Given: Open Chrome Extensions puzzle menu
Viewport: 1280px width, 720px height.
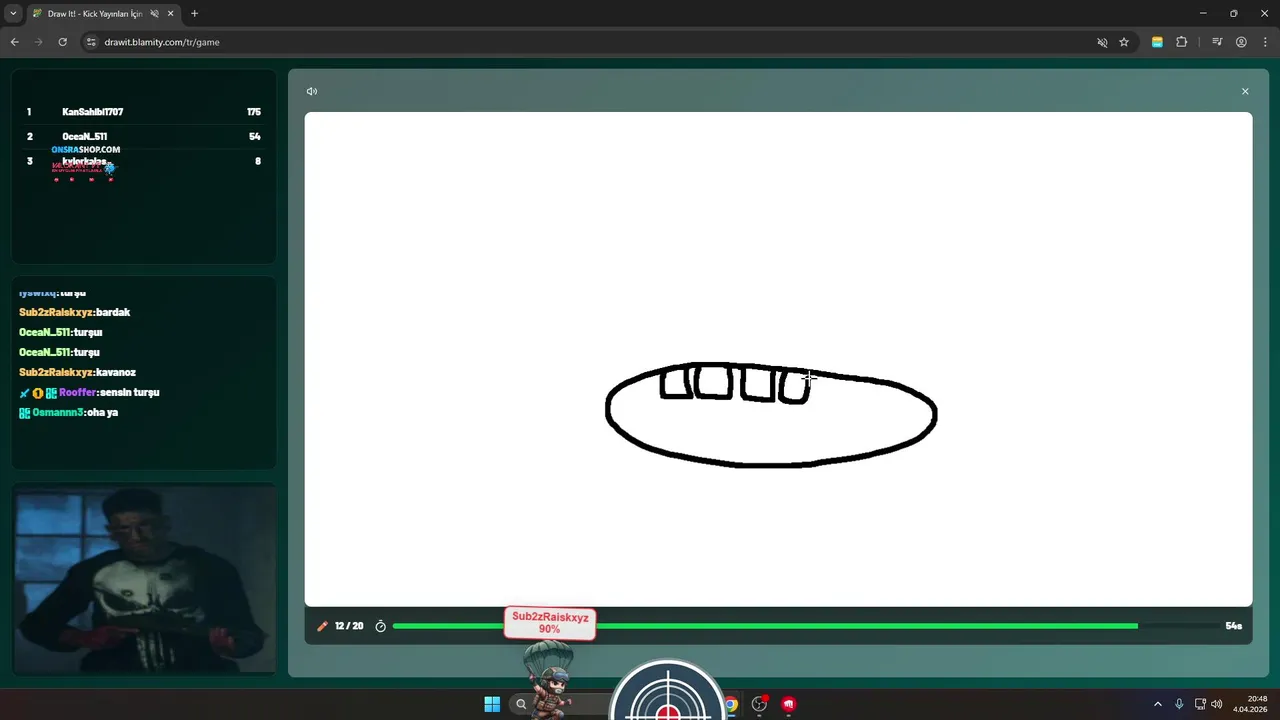Looking at the screenshot, I should tap(1182, 42).
